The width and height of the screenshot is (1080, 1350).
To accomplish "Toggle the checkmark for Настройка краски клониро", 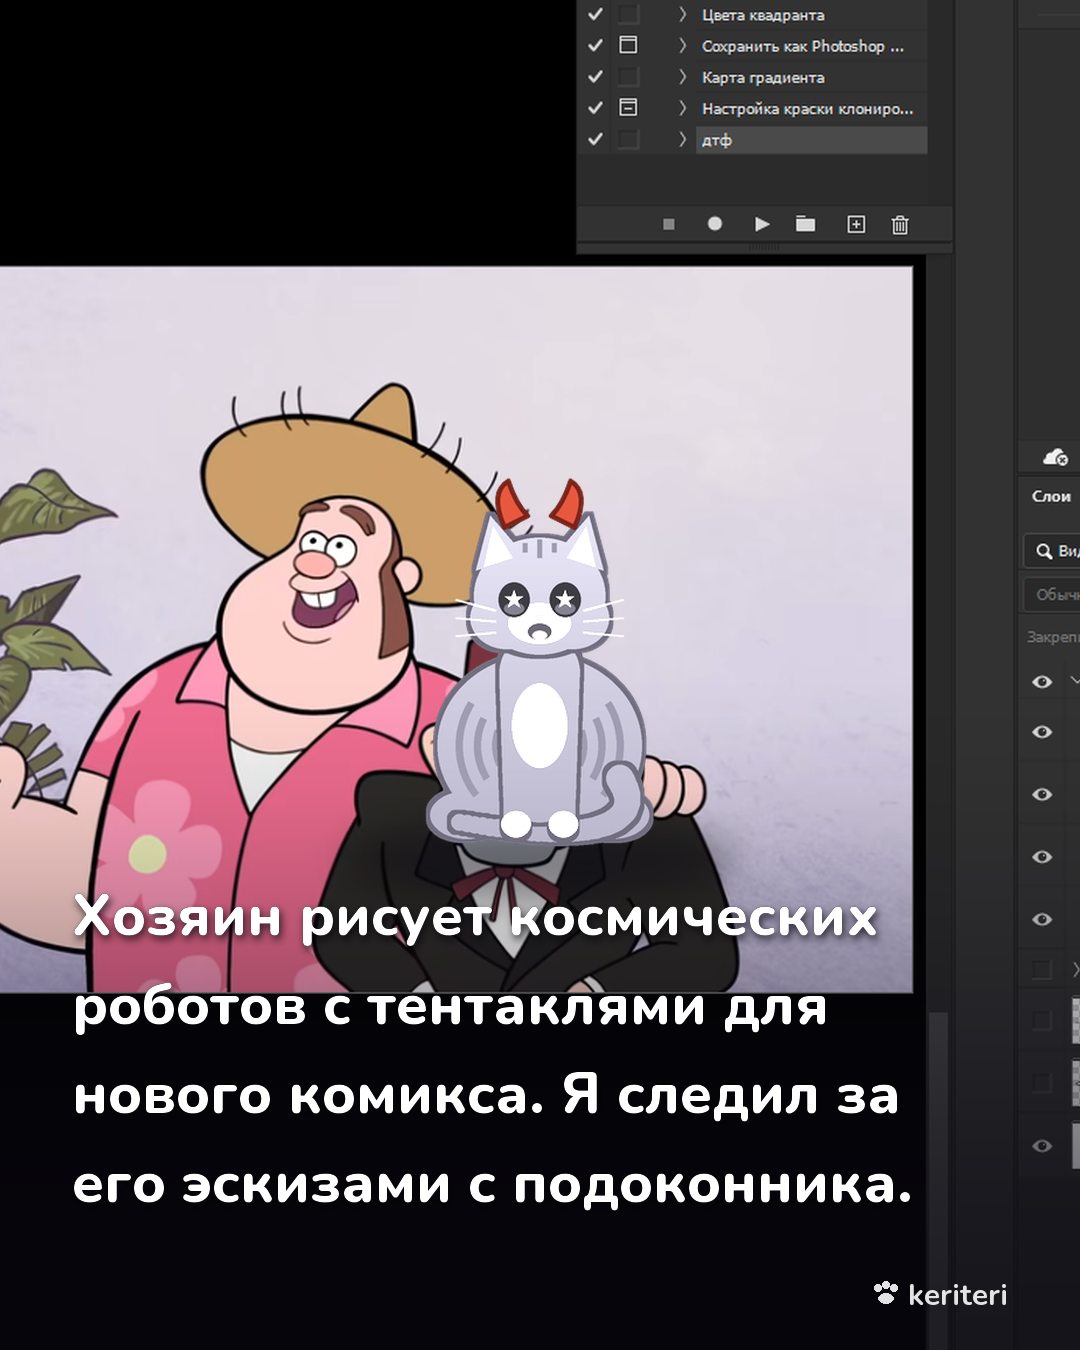I will coord(595,108).
